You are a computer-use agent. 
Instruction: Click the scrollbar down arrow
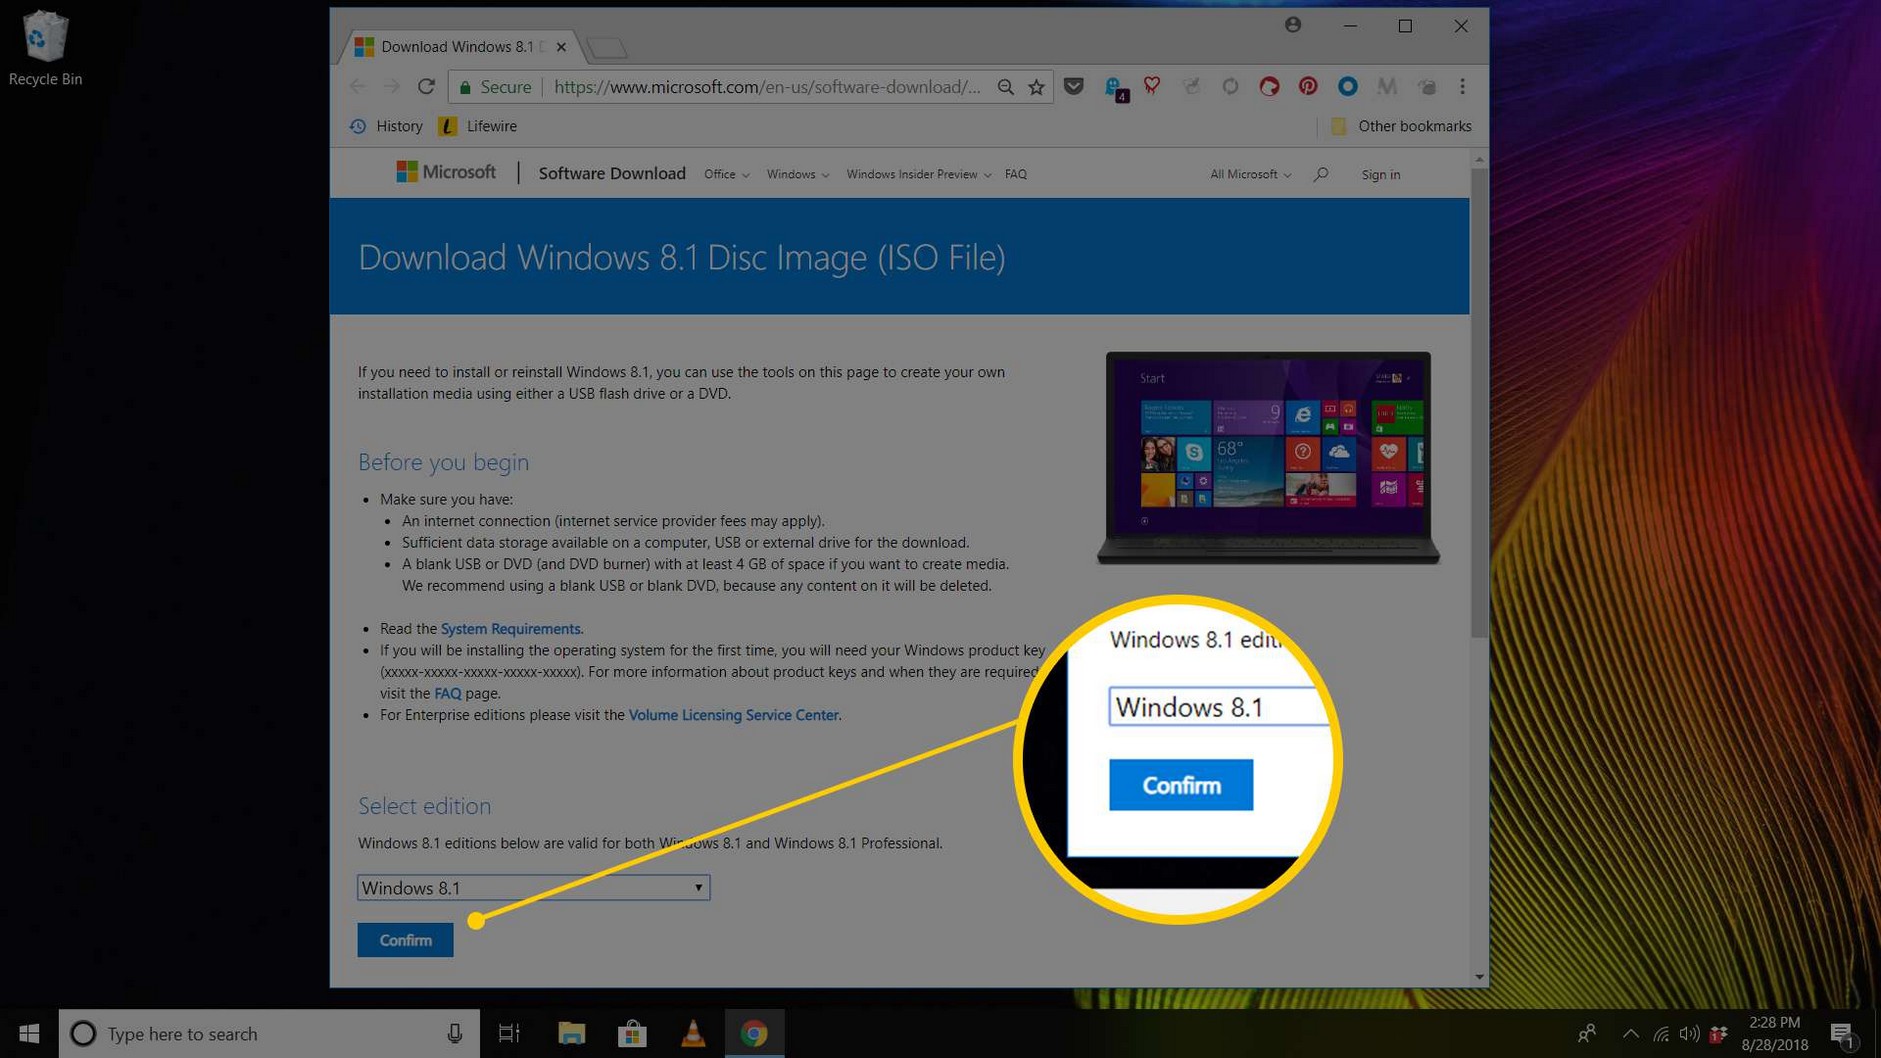(x=1479, y=977)
